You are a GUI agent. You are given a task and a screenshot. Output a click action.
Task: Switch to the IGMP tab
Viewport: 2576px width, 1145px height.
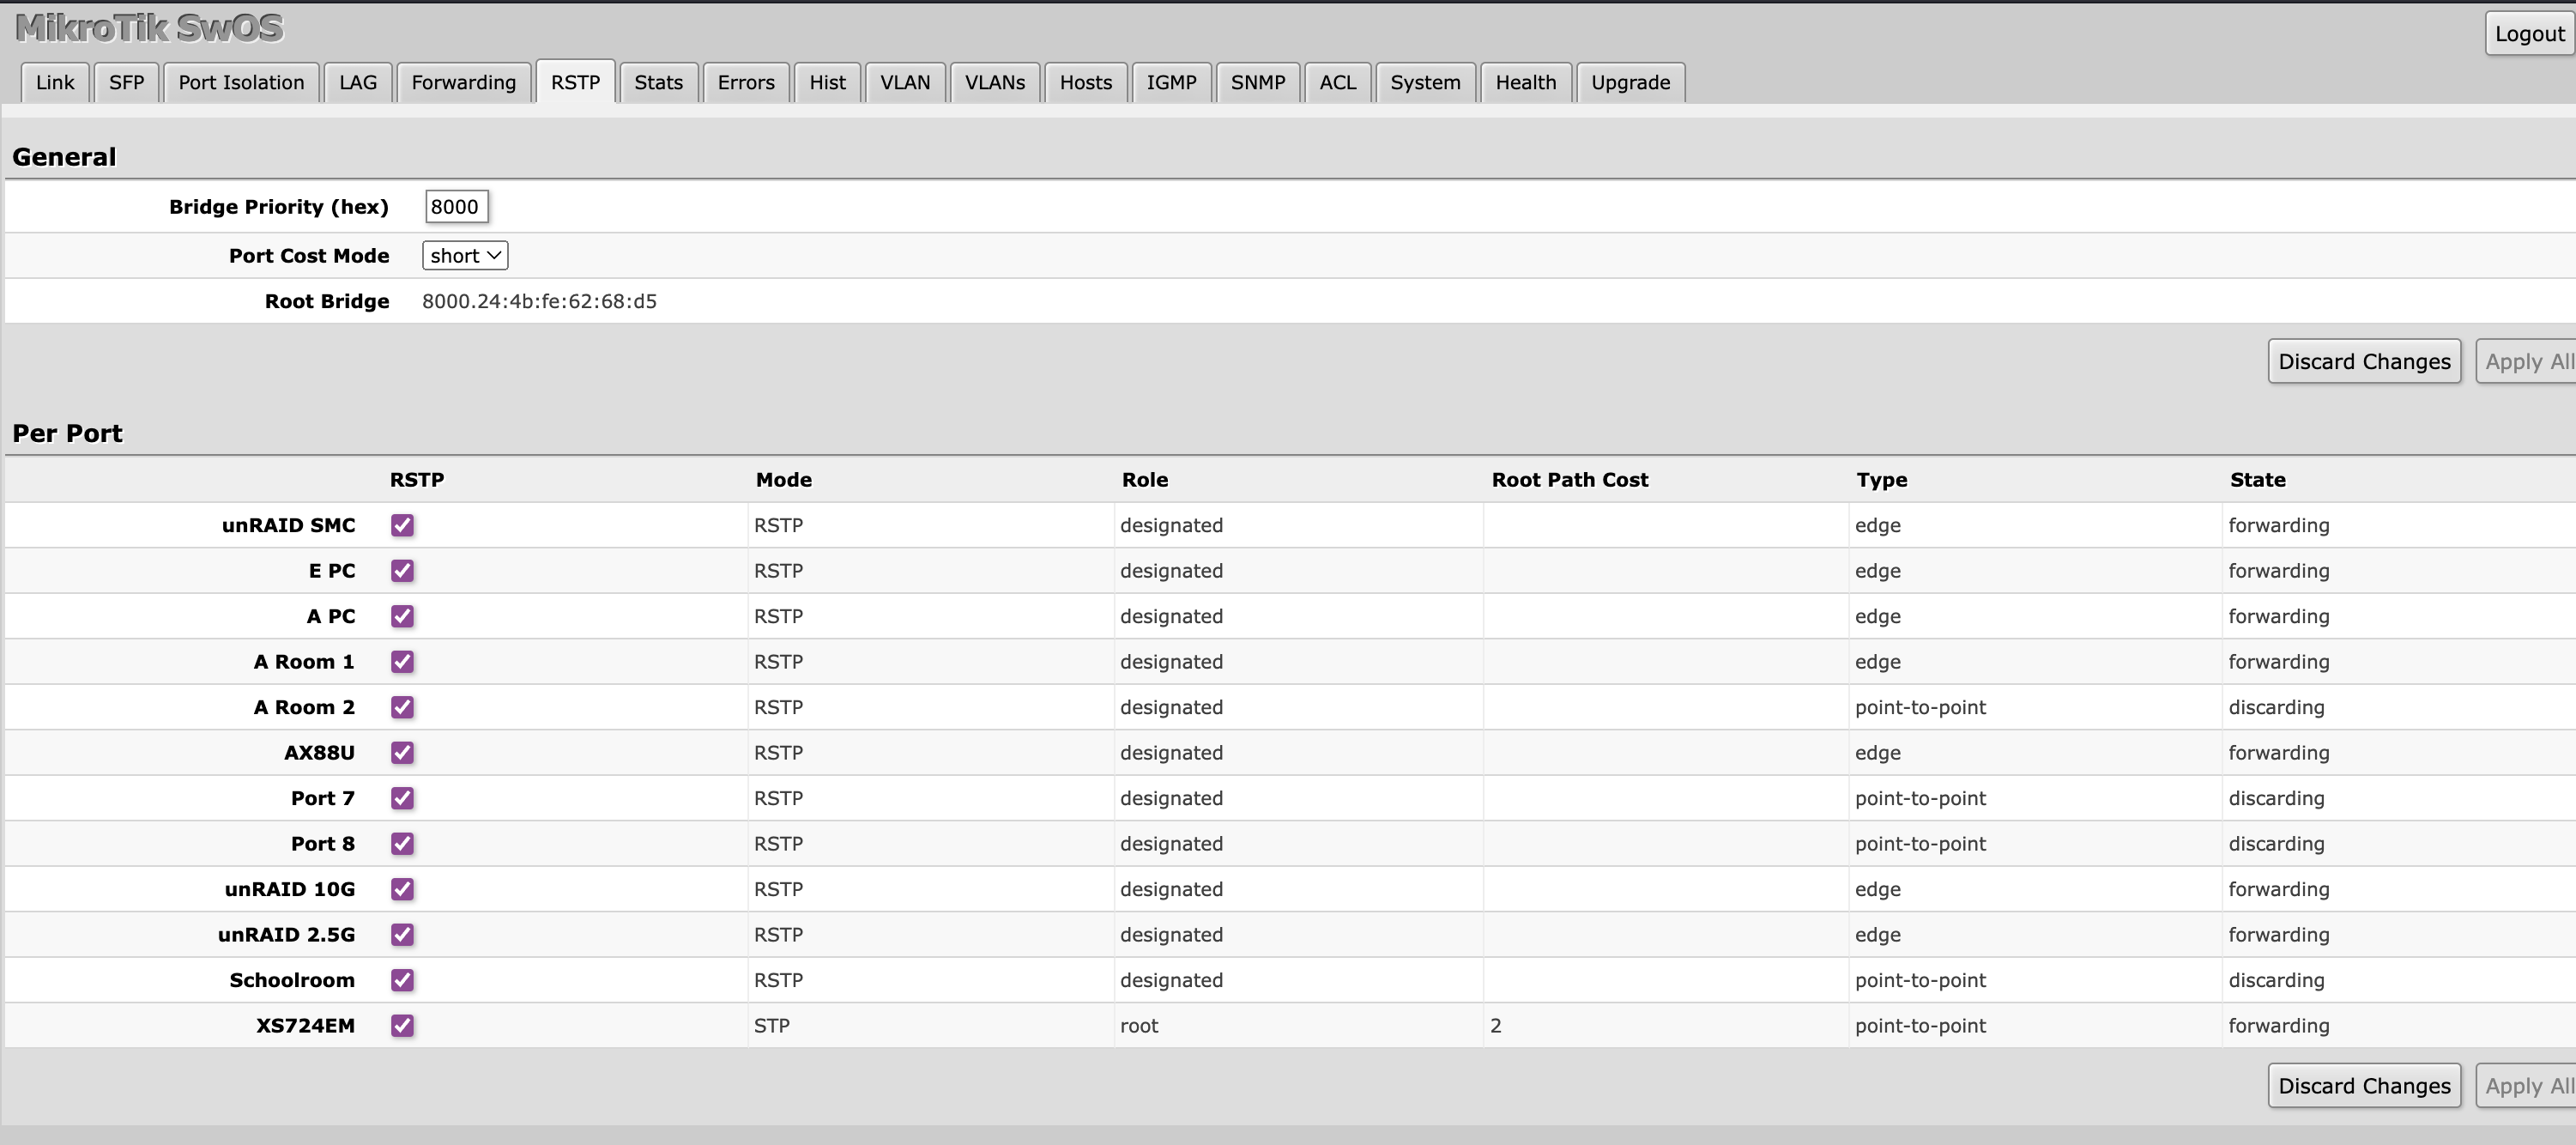pyautogui.click(x=1171, y=83)
